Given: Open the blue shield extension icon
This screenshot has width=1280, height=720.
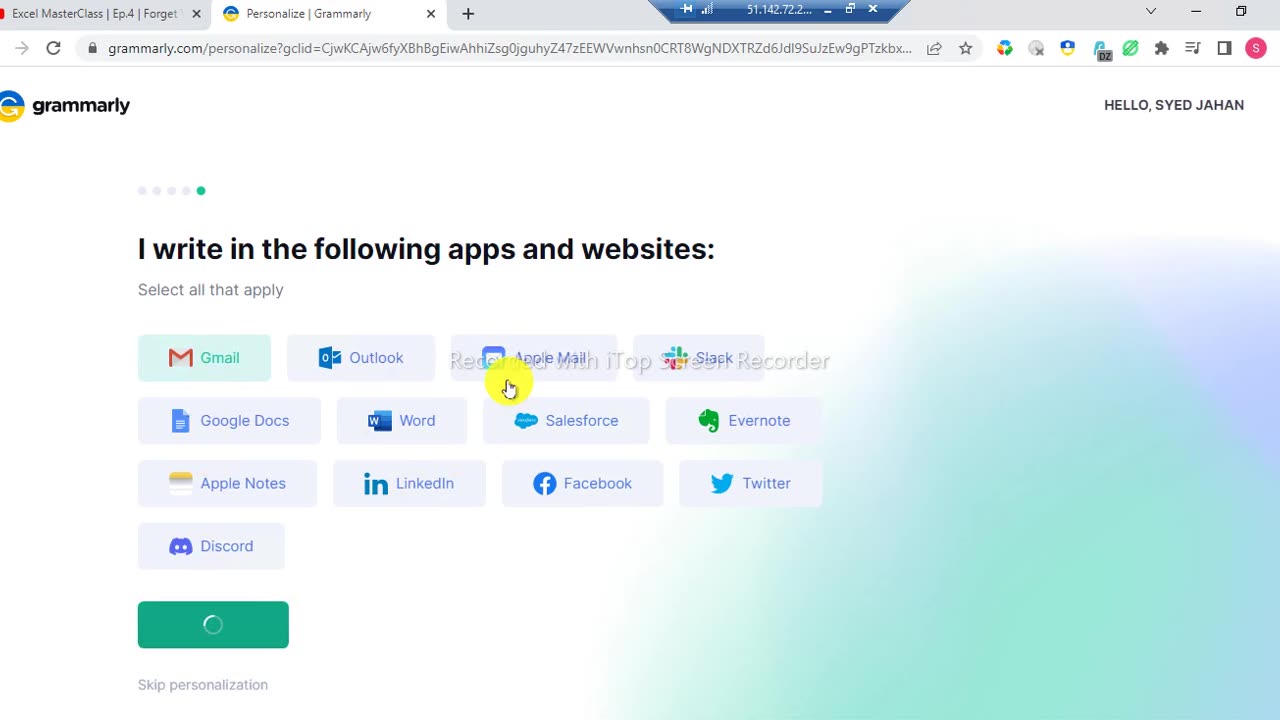Looking at the screenshot, I should (x=1068, y=48).
